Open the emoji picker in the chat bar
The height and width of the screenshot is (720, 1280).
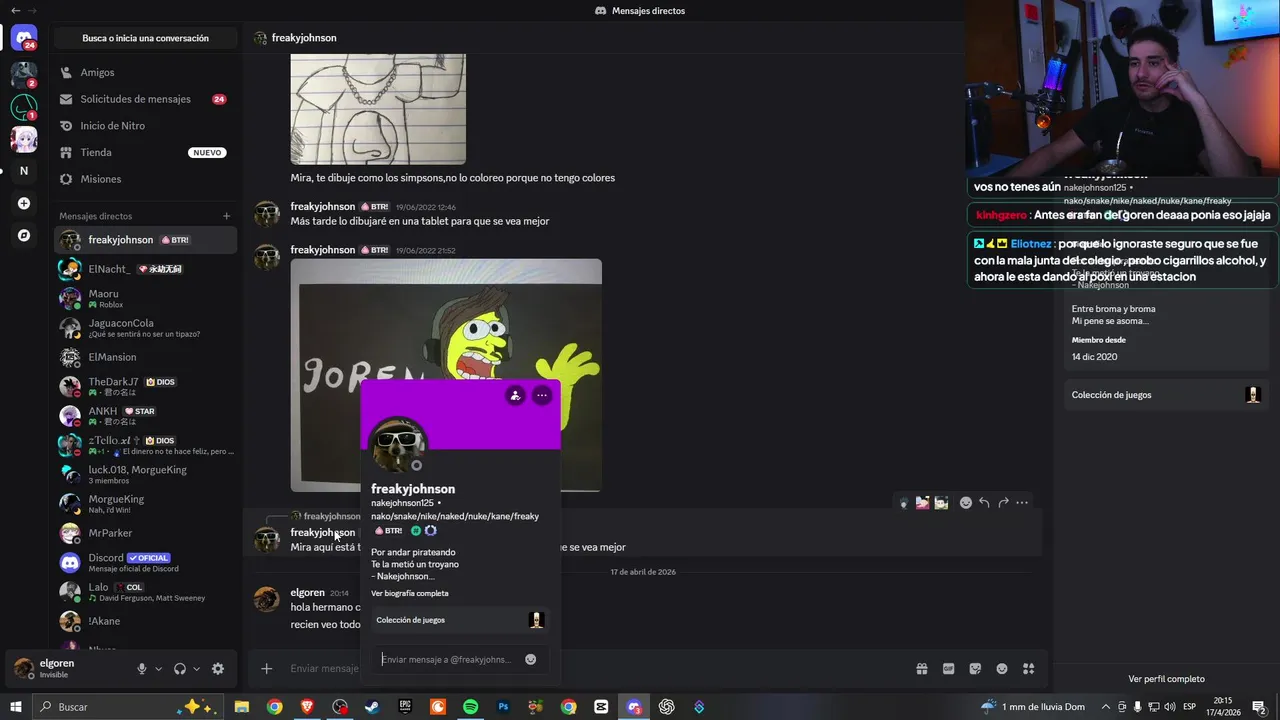[1002, 669]
